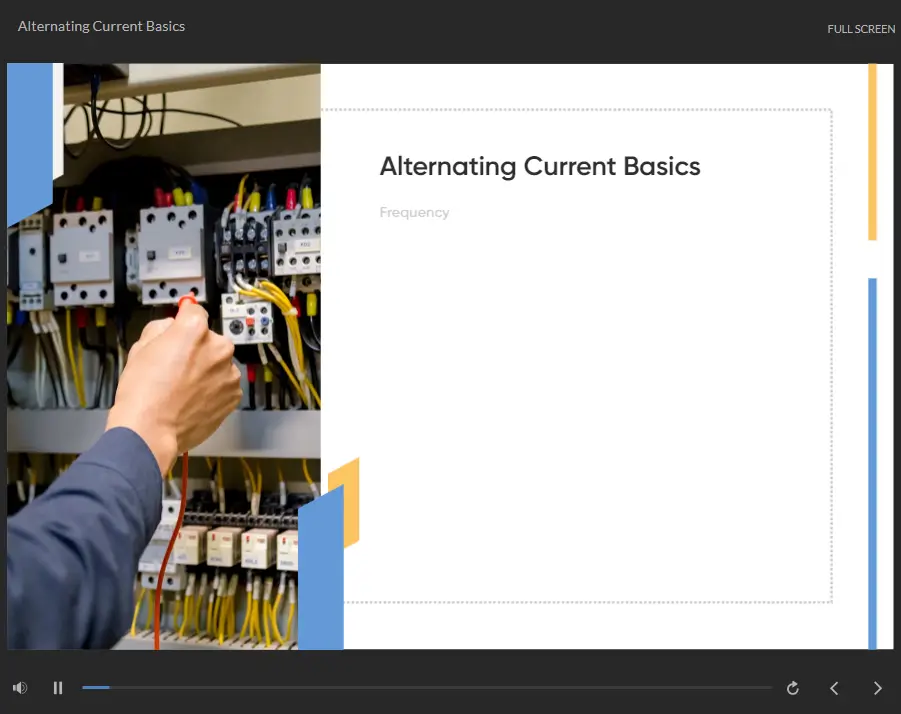901x714 pixels.
Task: Click the 'Frequency' subtitle text
Action: 414,213
